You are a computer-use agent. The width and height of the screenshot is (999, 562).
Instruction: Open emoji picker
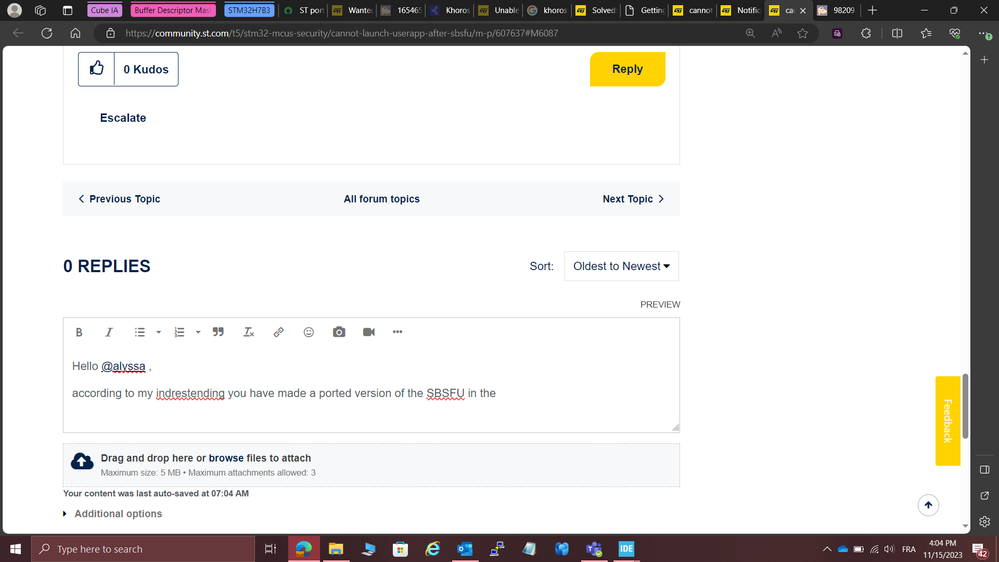tap(308, 332)
